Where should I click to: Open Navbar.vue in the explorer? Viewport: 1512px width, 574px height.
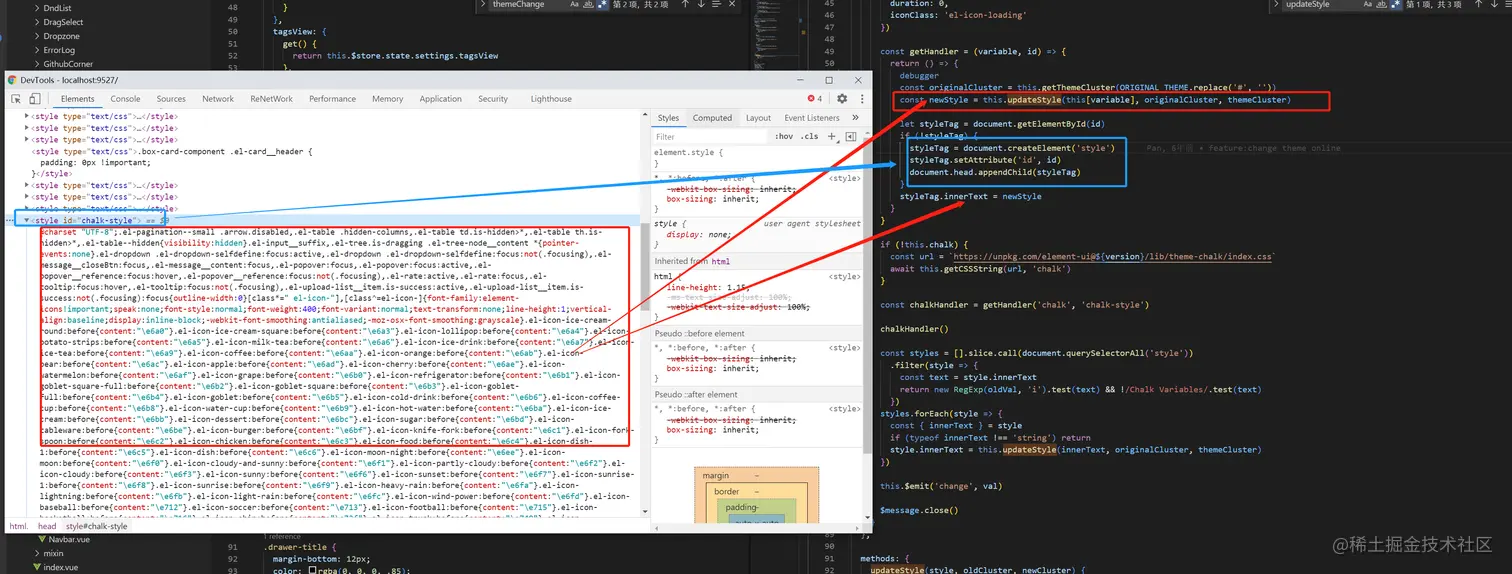(70, 539)
